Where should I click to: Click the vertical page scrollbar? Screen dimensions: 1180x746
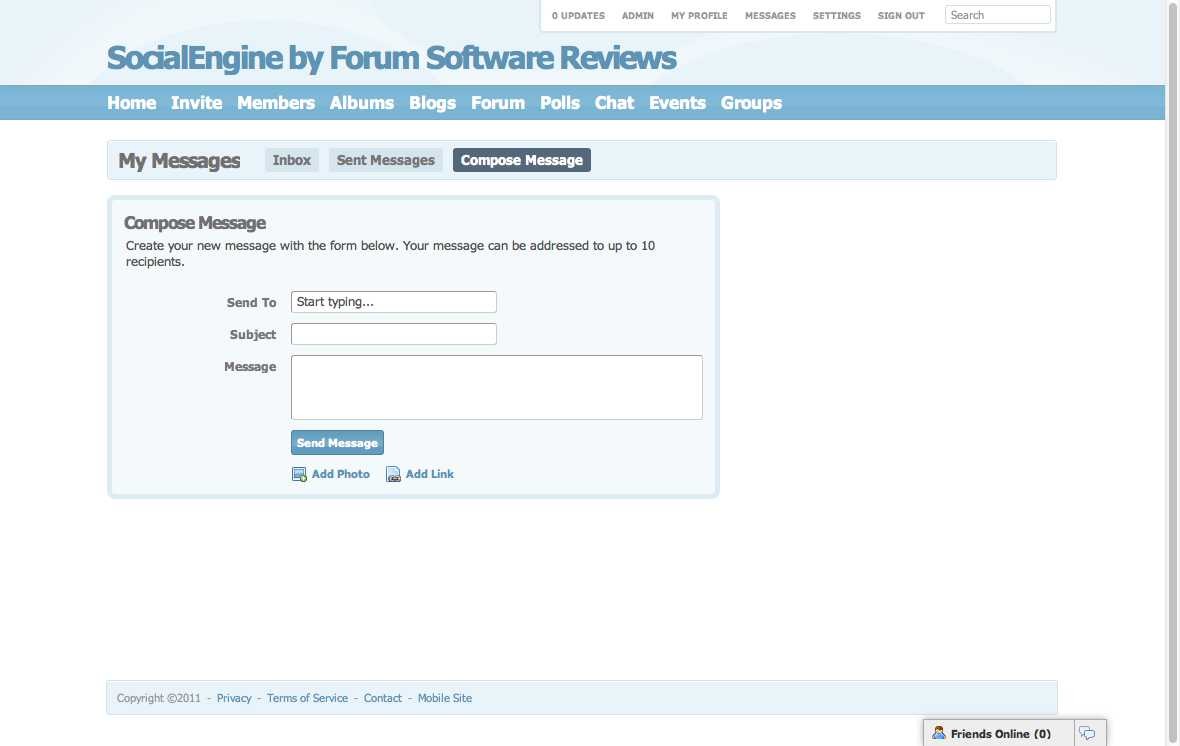click(x=1172, y=373)
